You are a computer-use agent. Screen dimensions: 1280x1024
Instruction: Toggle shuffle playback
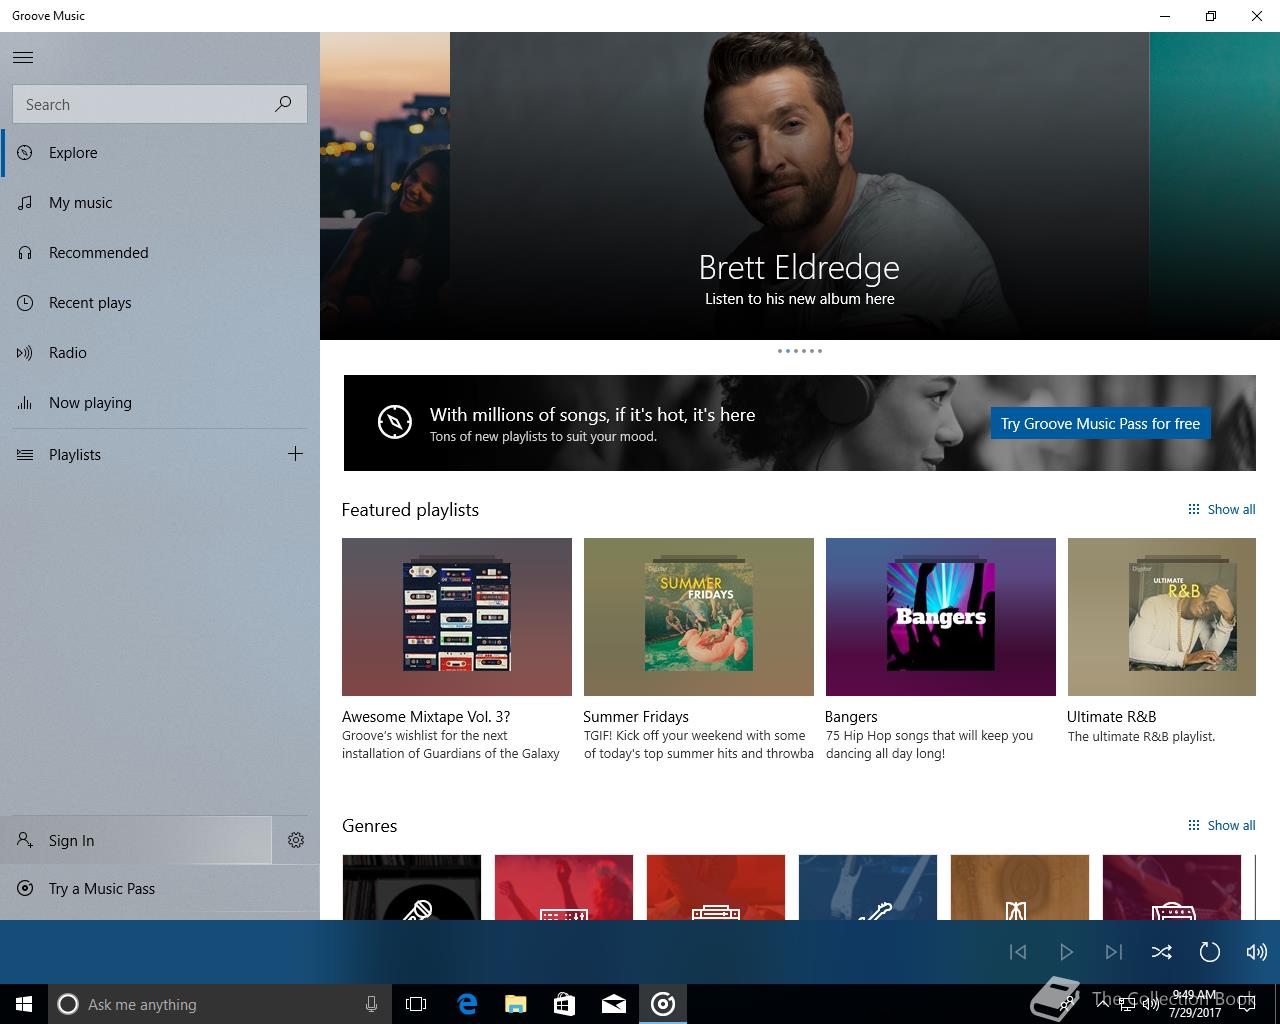pos(1161,952)
